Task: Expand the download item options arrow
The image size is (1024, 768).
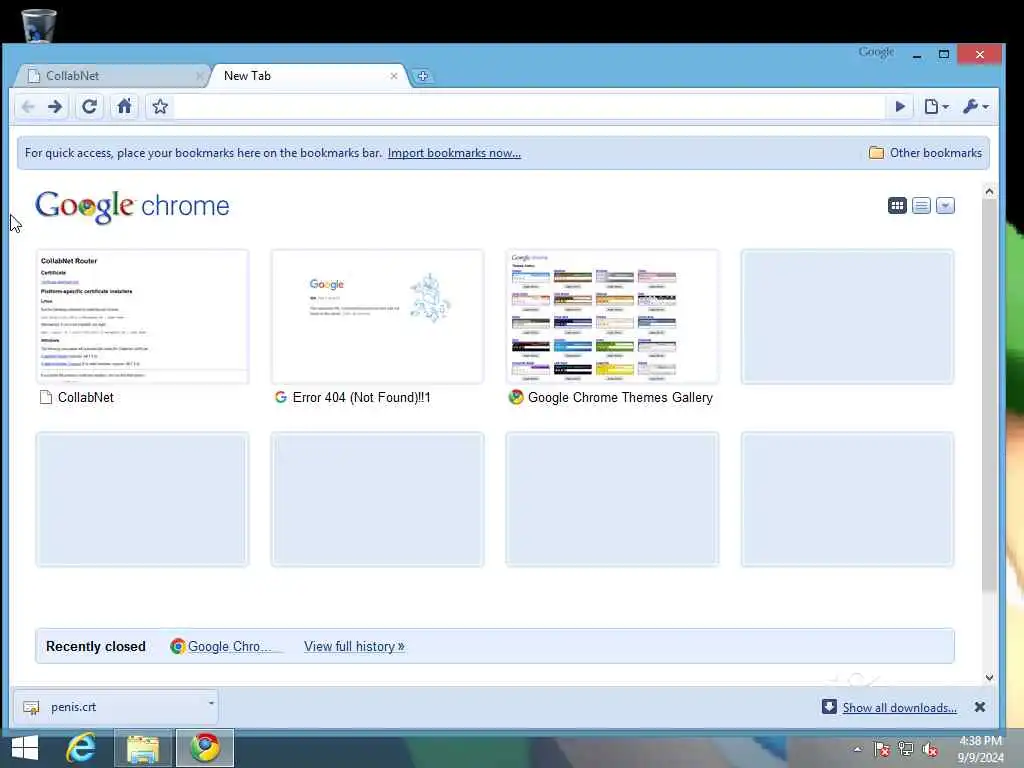Action: [211, 704]
